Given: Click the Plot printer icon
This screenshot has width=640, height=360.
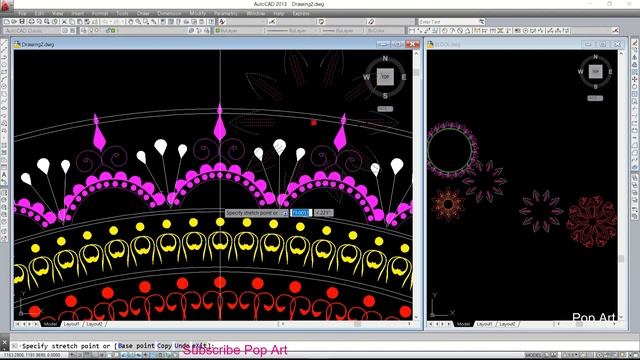Looking at the screenshot, I should (x=31, y=22).
